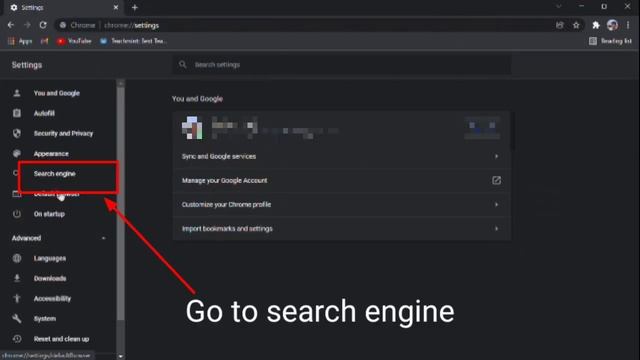The height and width of the screenshot is (360, 640).
Task: Click the Appearance palette icon
Action: pos(17,153)
